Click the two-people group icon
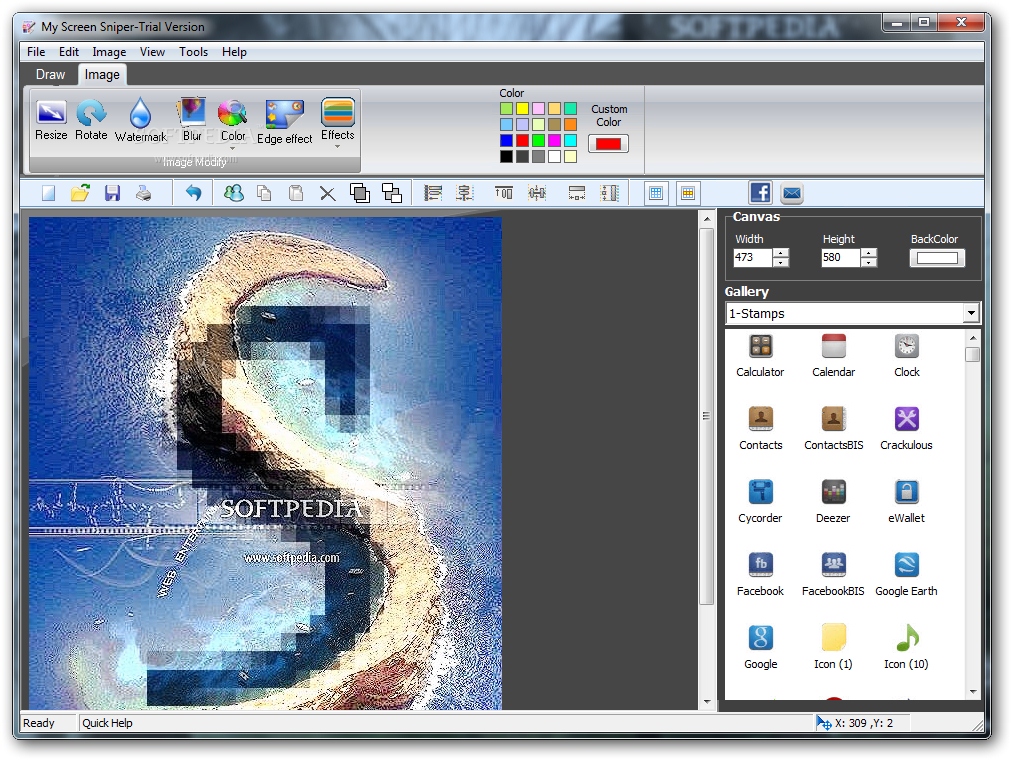Viewport: 1012px width, 760px height. click(234, 193)
